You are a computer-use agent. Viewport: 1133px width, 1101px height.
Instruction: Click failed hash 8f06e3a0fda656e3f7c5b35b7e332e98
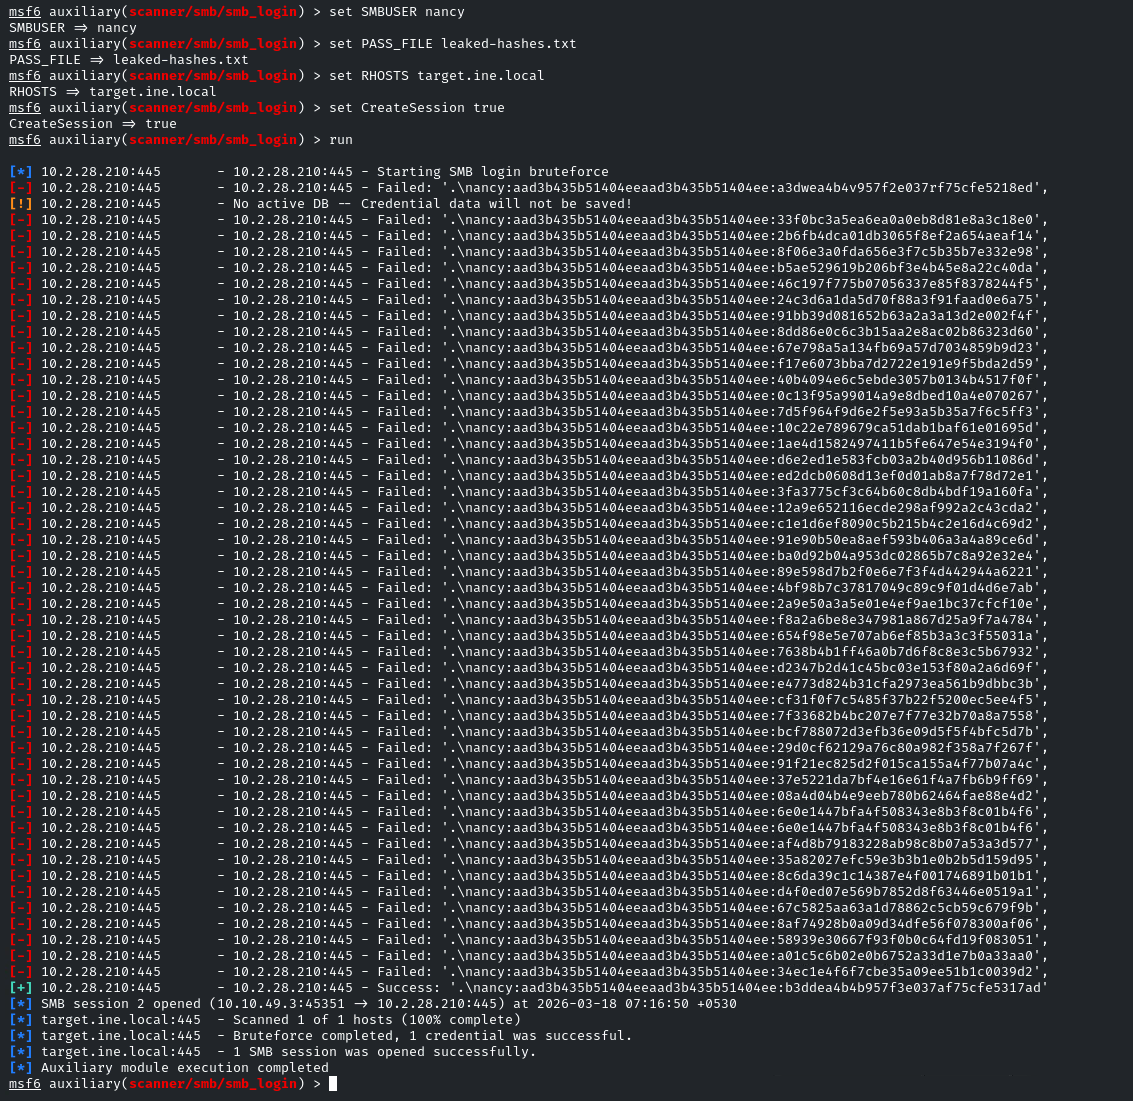[905, 251]
